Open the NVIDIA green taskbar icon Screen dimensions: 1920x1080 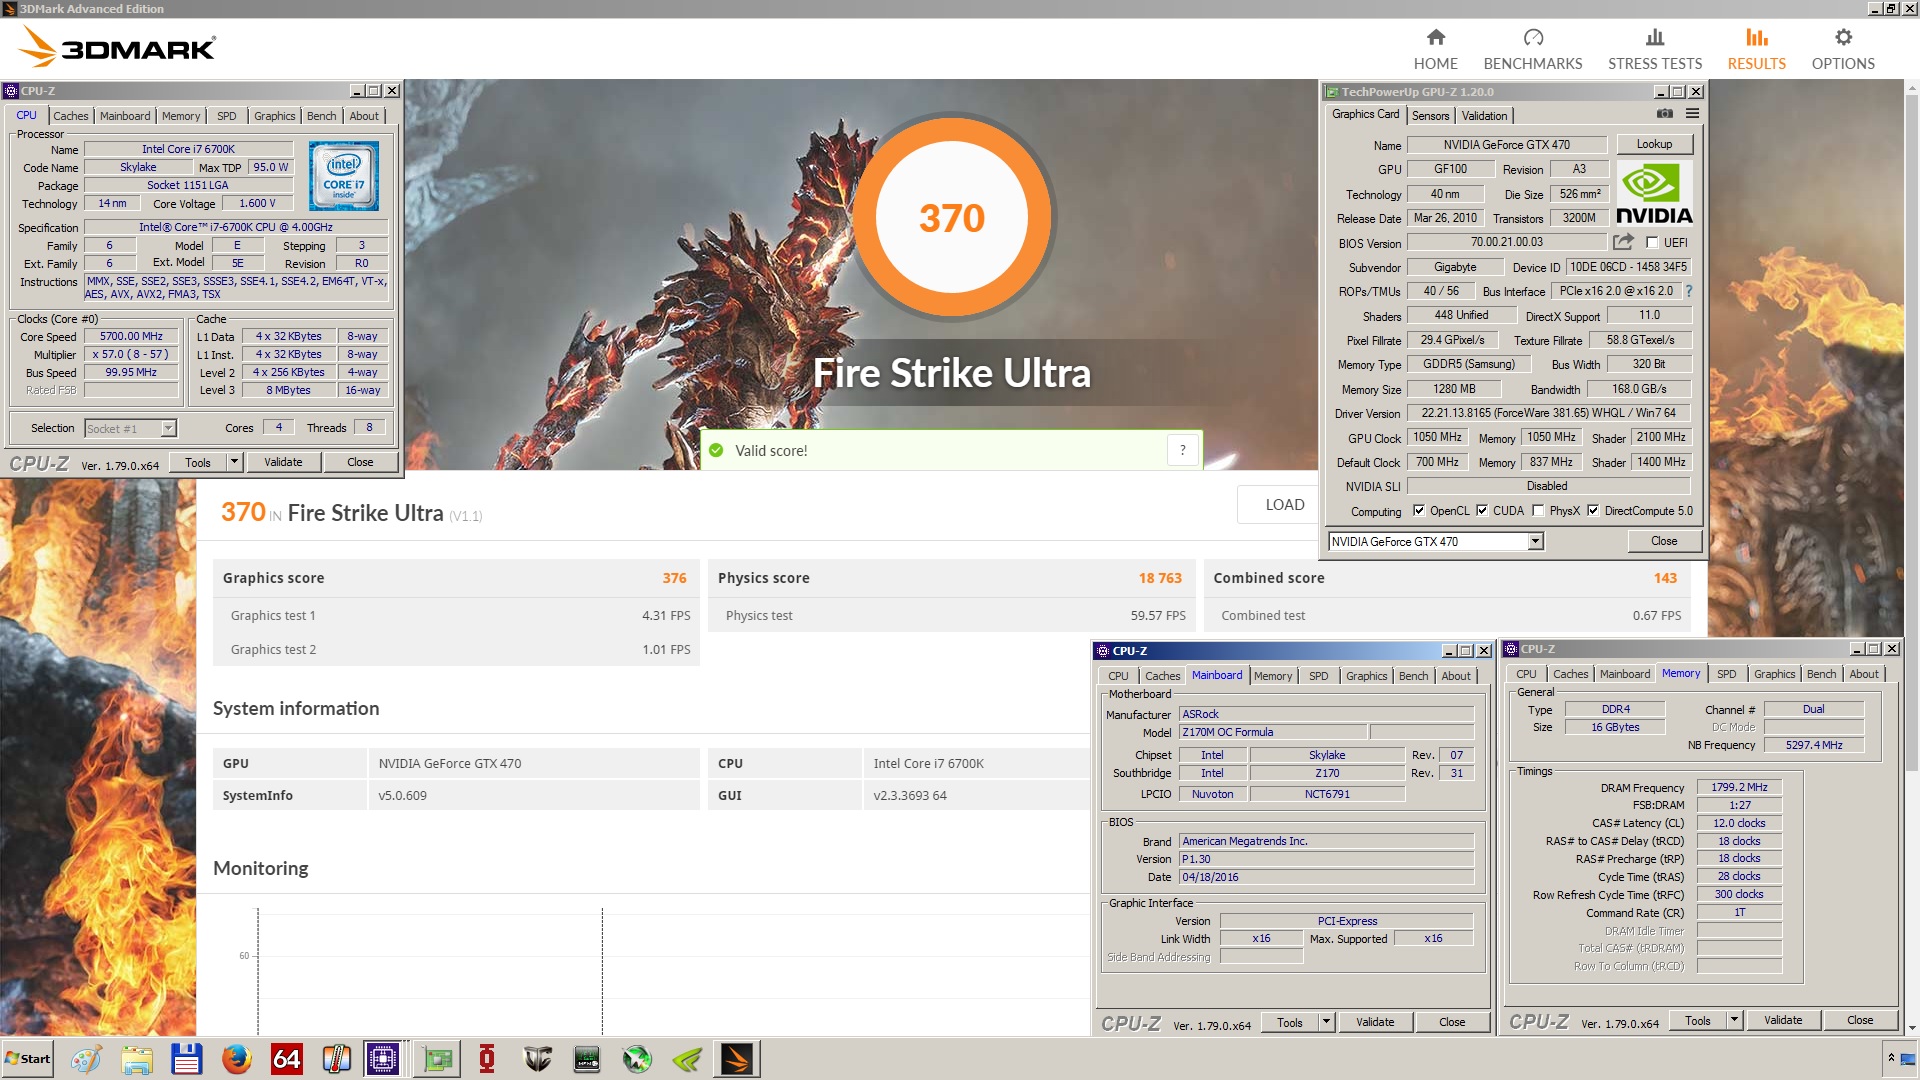(687, 1059)
